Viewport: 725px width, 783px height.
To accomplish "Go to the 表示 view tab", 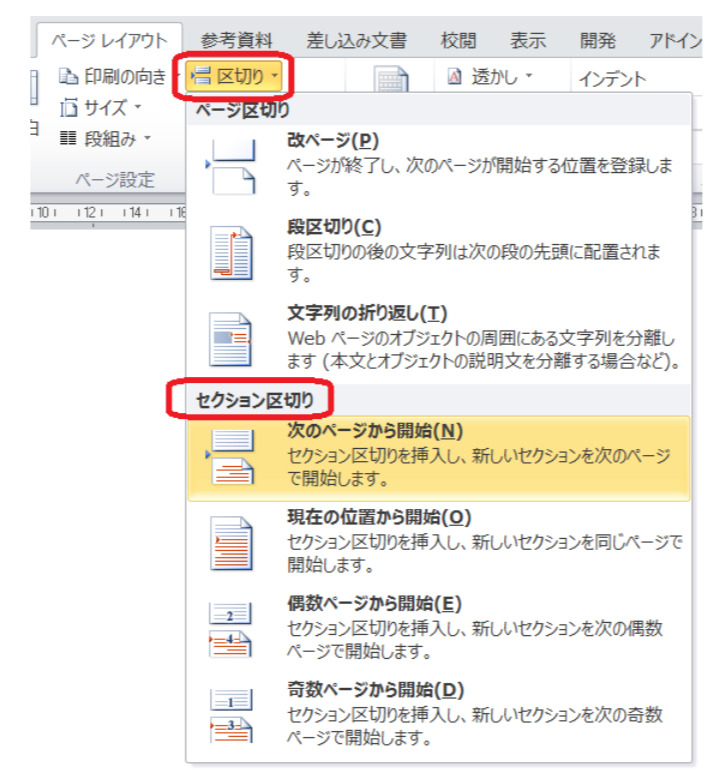I will click(528, 41).
